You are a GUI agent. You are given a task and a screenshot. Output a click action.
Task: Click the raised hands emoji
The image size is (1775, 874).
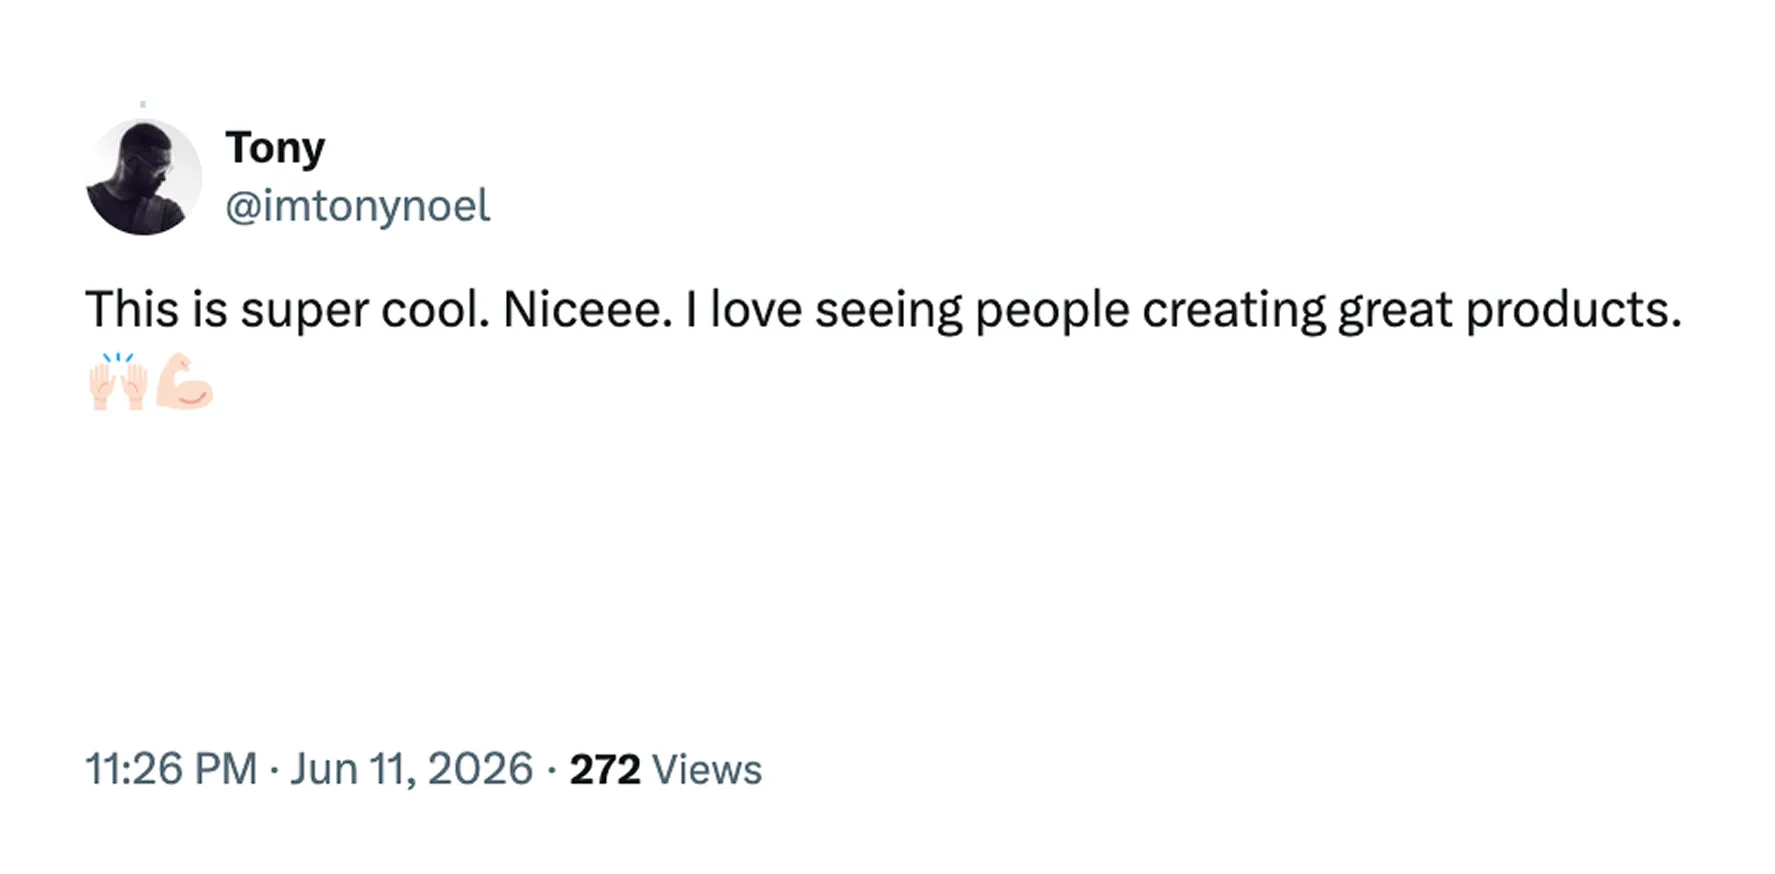click(118, 381)
